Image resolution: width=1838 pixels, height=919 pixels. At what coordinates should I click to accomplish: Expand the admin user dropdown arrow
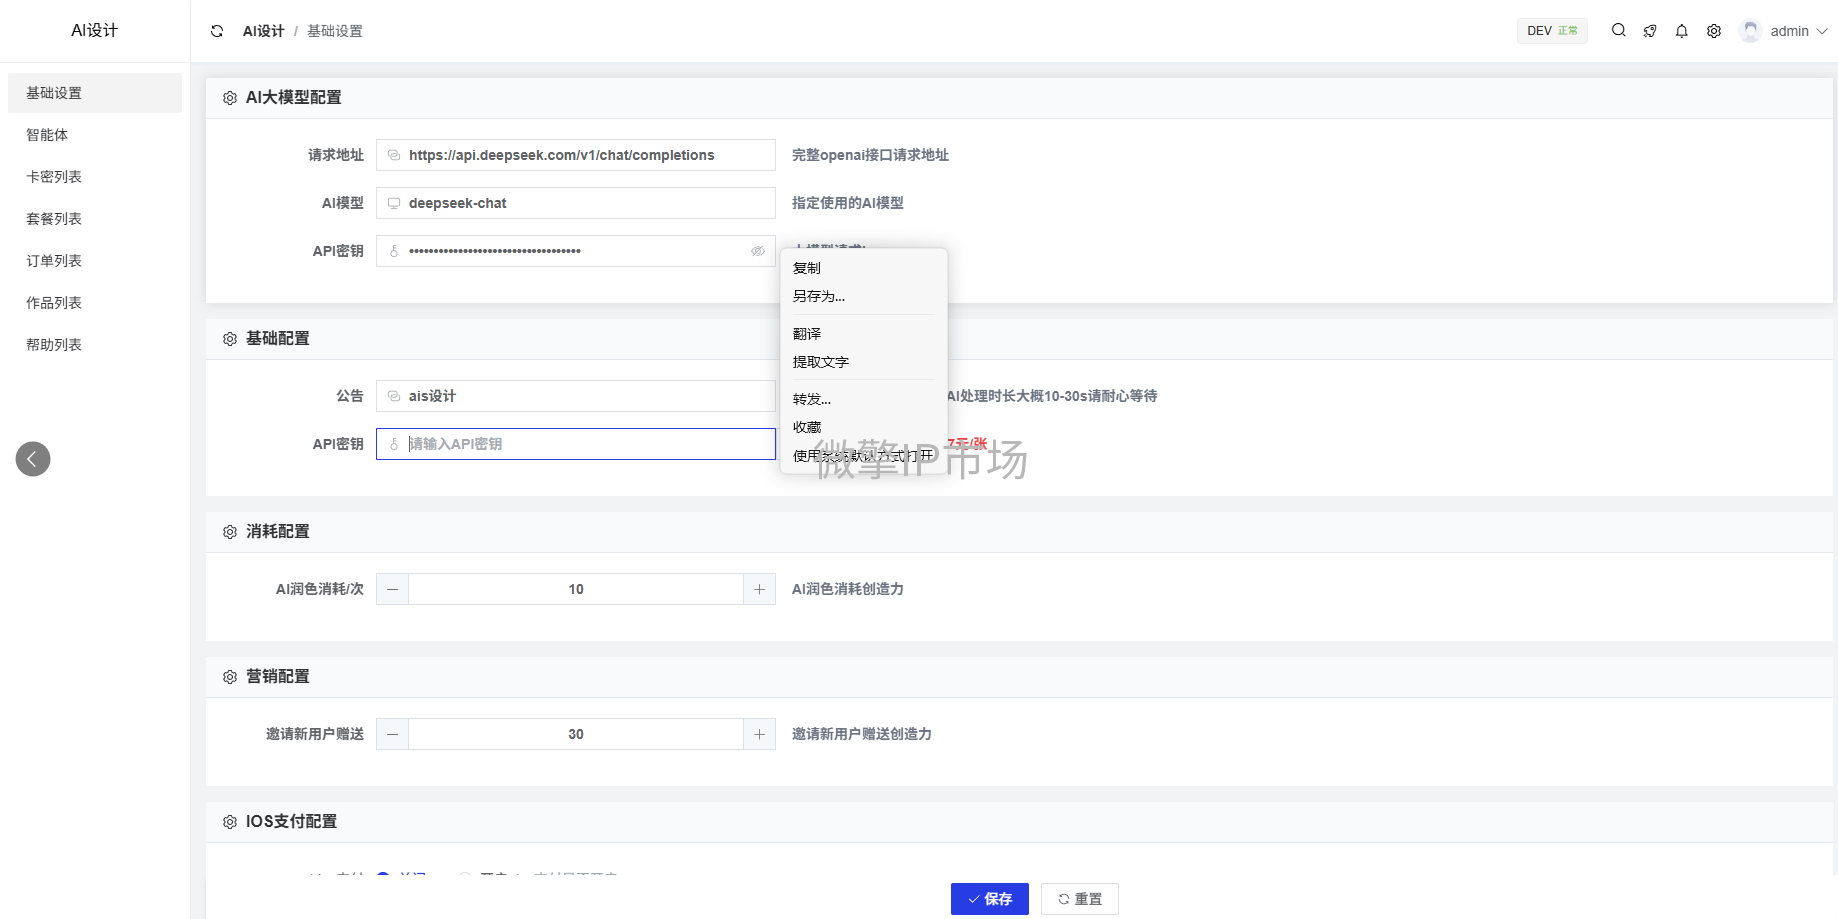[1822, 31]
